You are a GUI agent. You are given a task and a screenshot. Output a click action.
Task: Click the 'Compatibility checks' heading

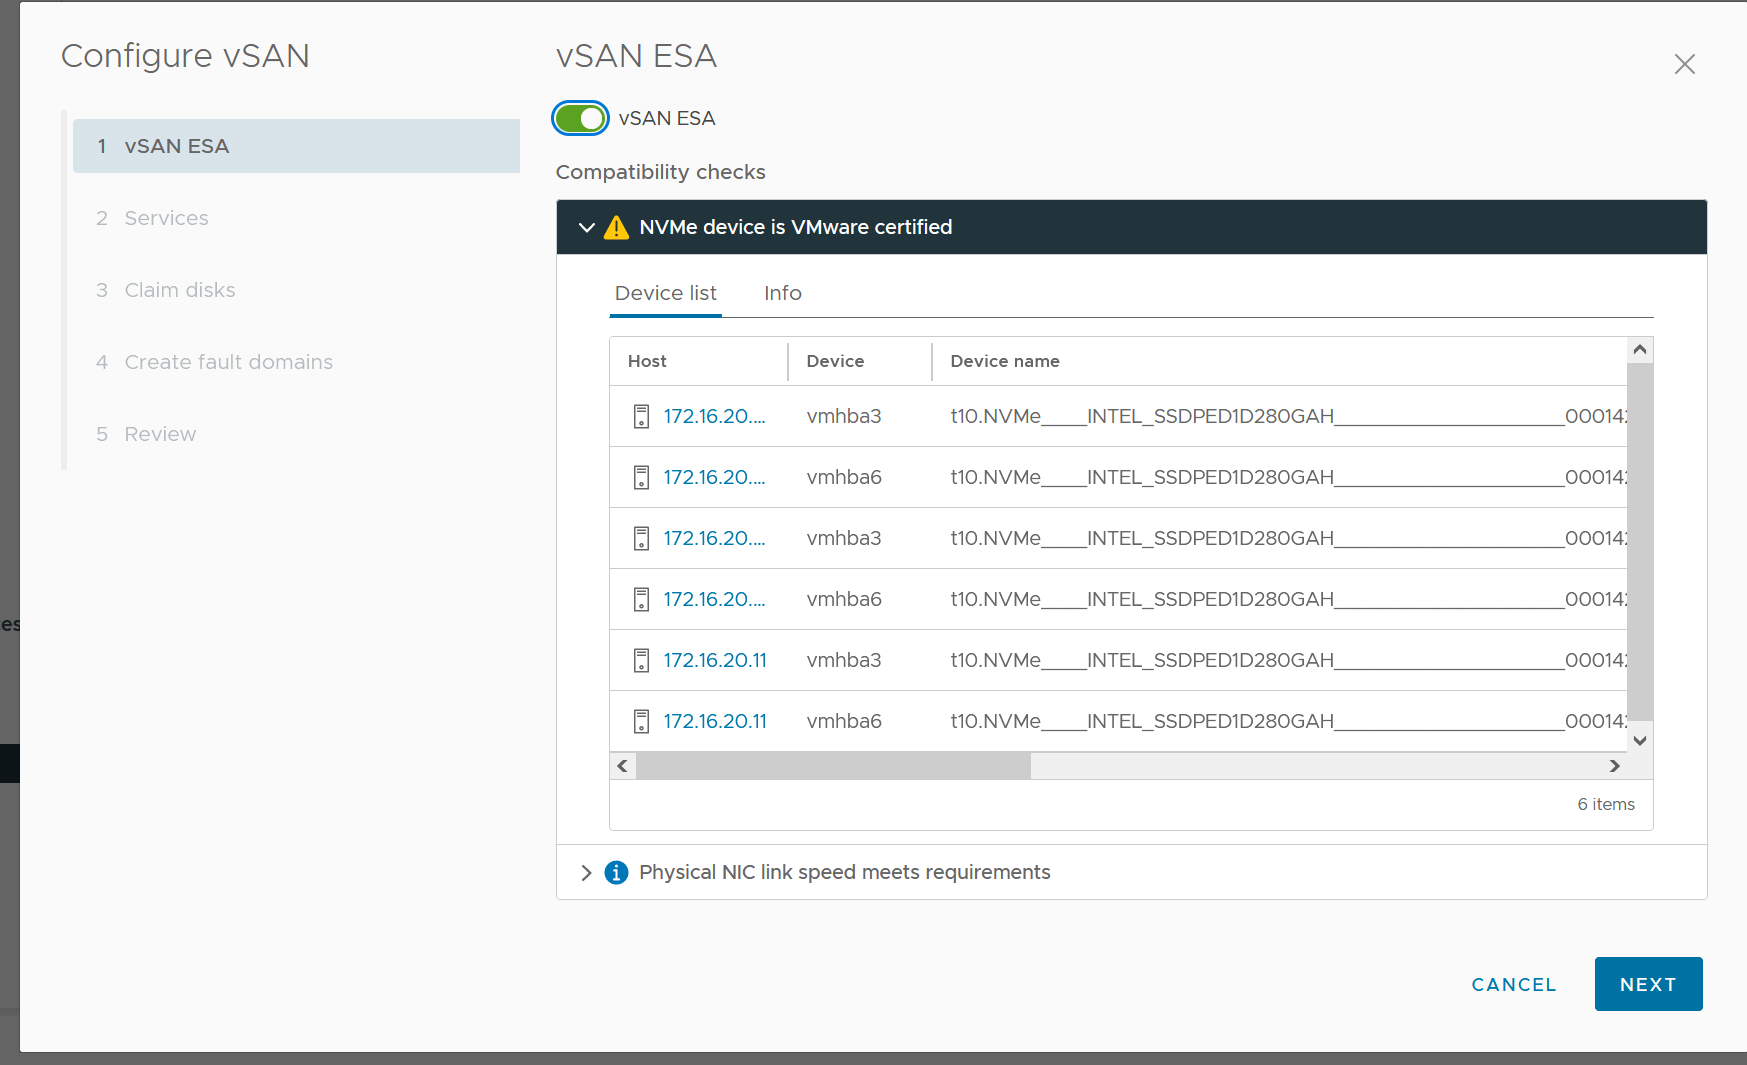(660, 172)
